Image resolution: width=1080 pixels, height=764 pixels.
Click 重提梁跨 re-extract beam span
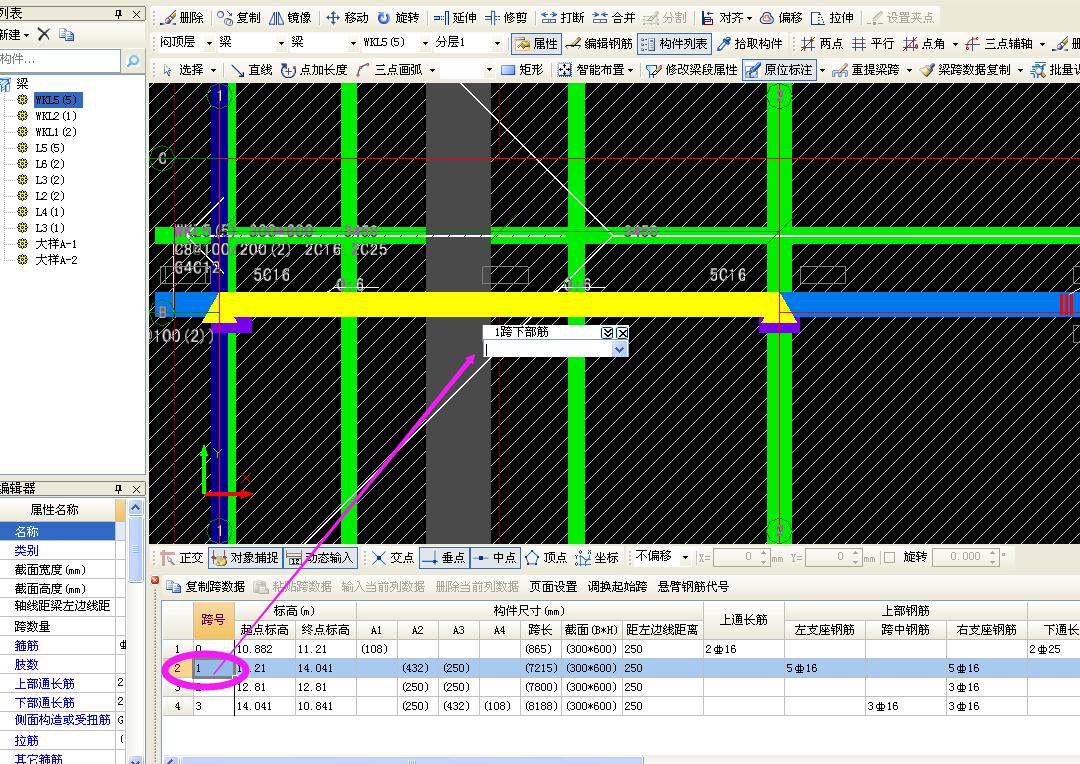[x=866, y=70]
